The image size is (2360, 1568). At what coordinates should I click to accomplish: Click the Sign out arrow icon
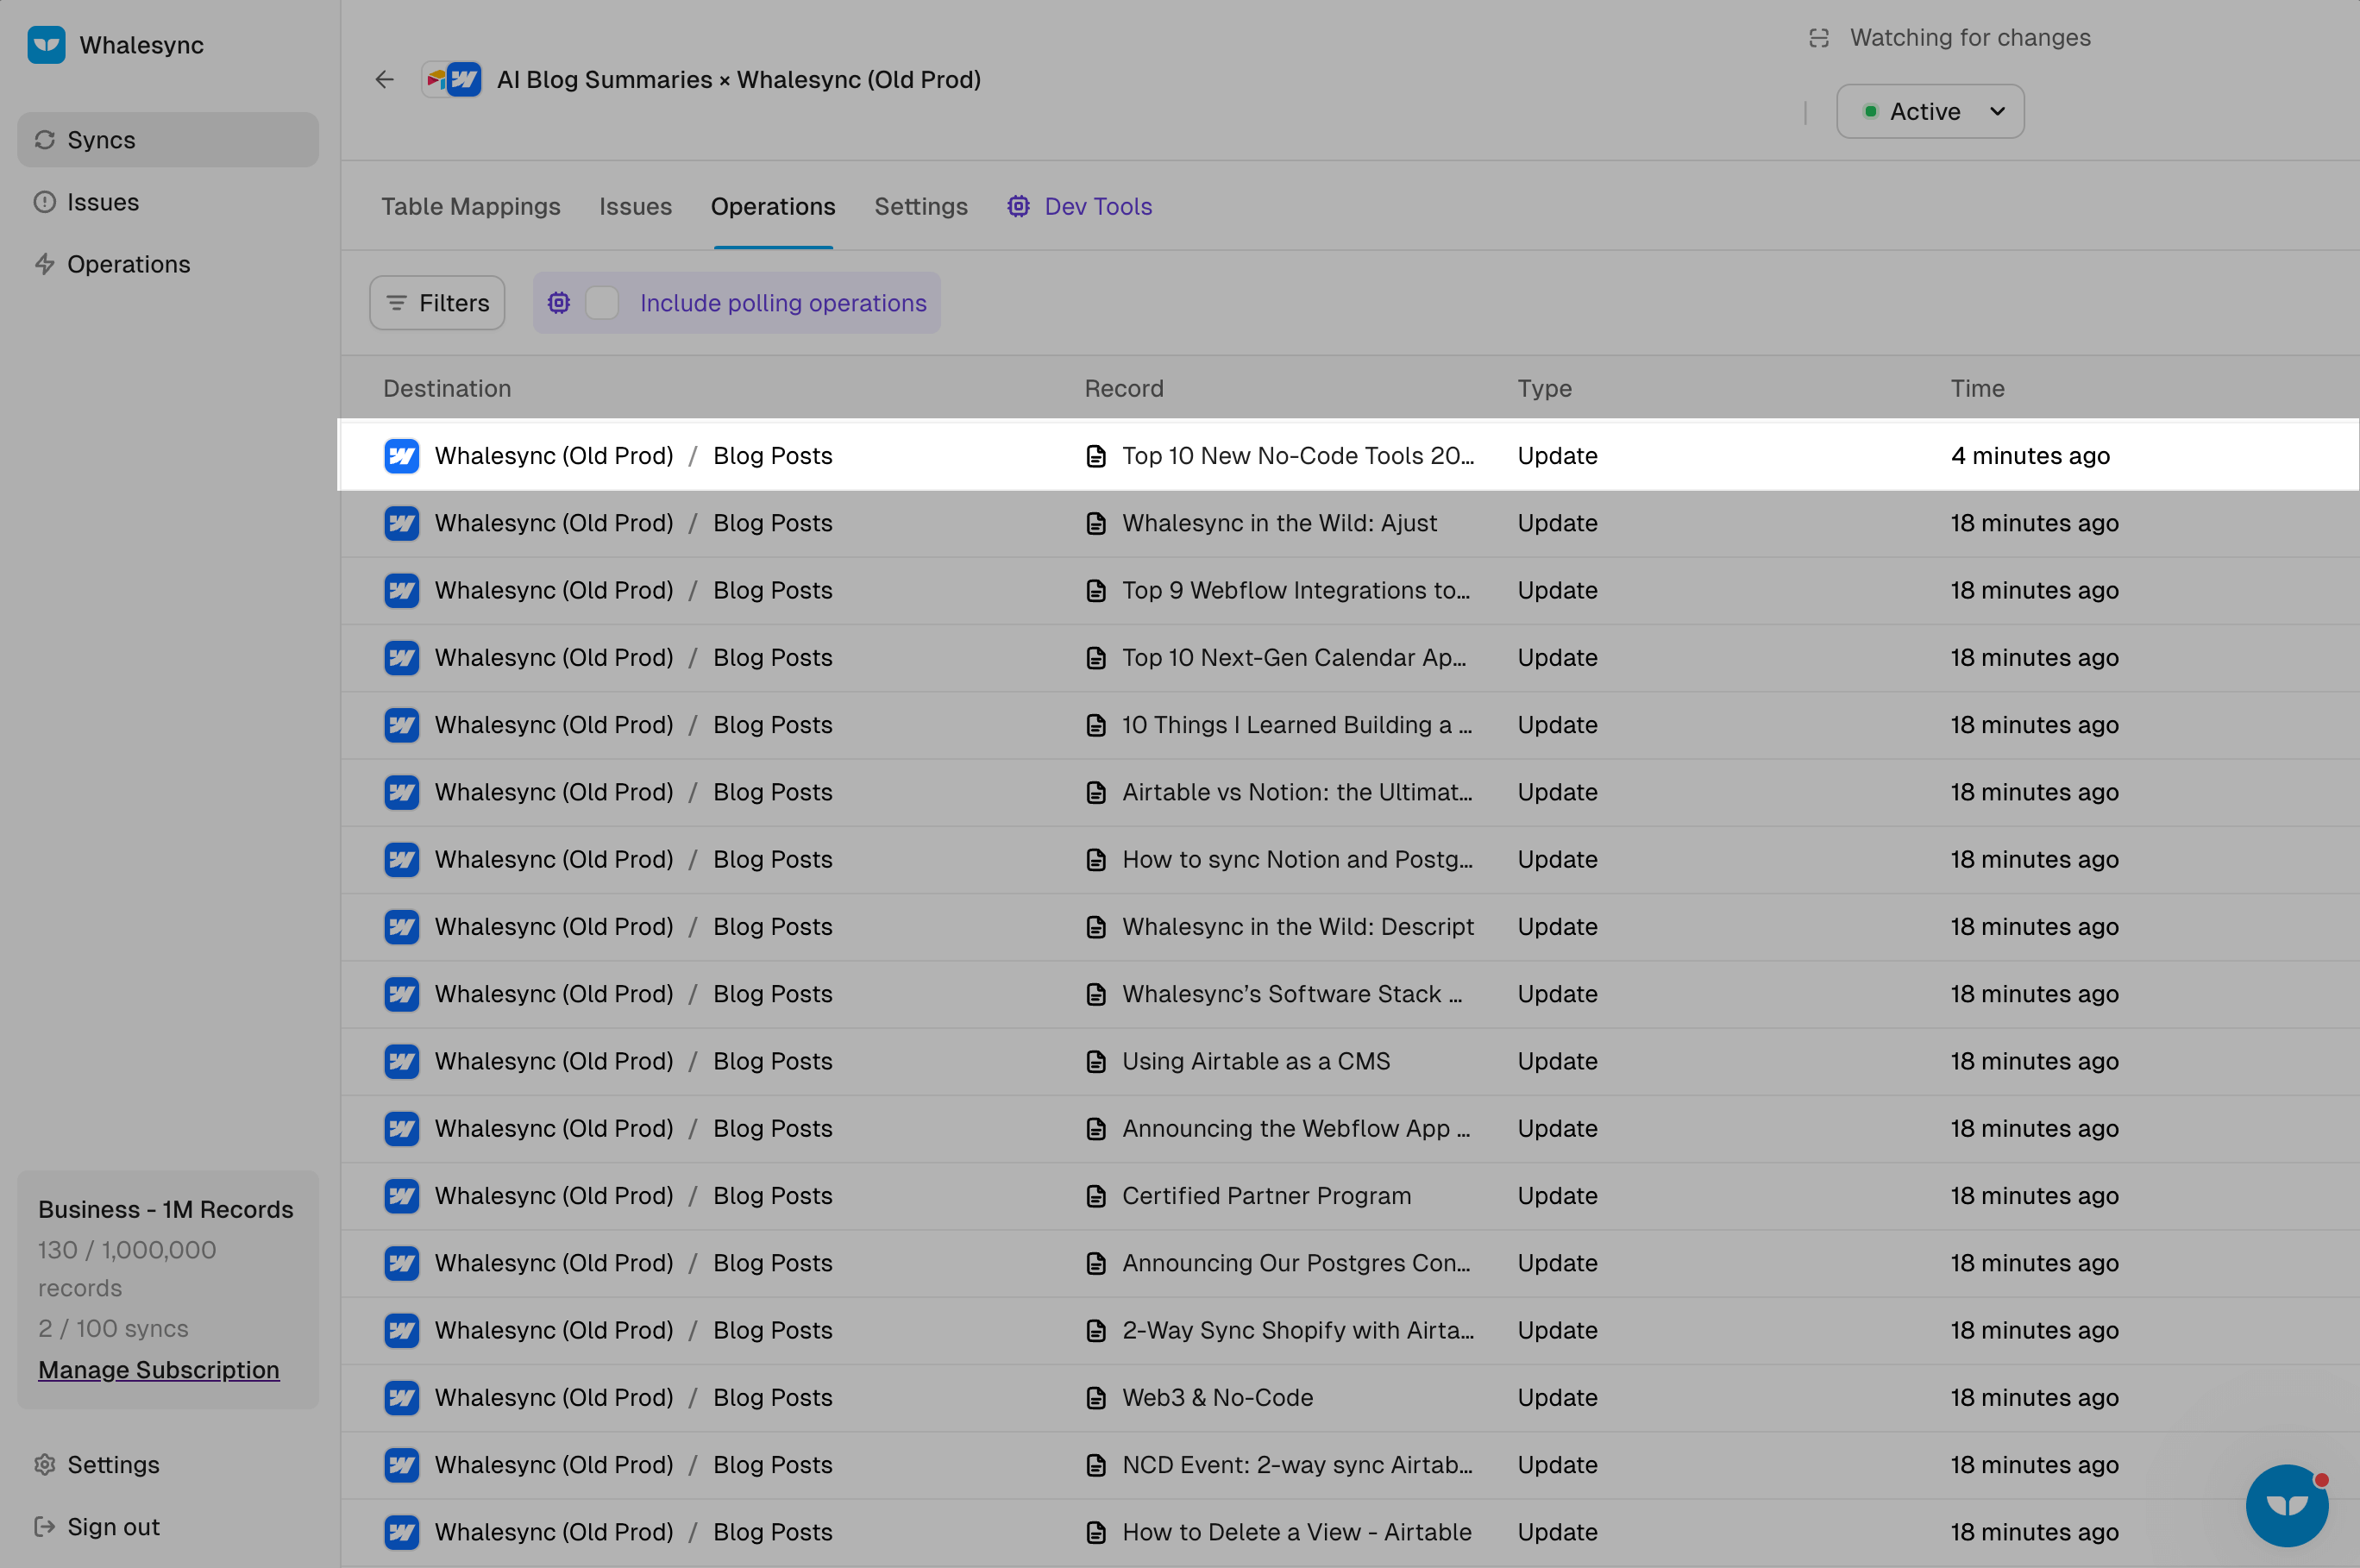(45, 1527)
